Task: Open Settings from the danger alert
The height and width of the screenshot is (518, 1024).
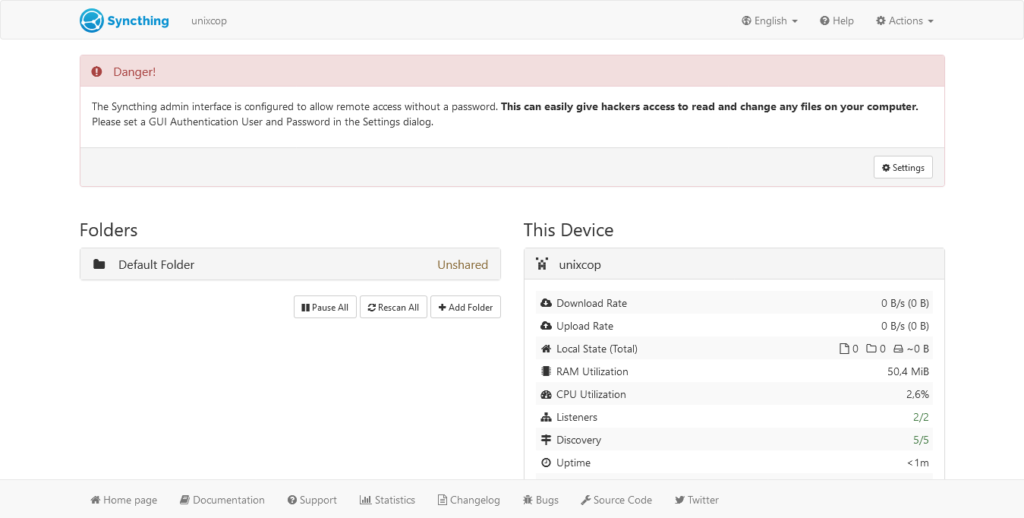Action: [903, 167]
